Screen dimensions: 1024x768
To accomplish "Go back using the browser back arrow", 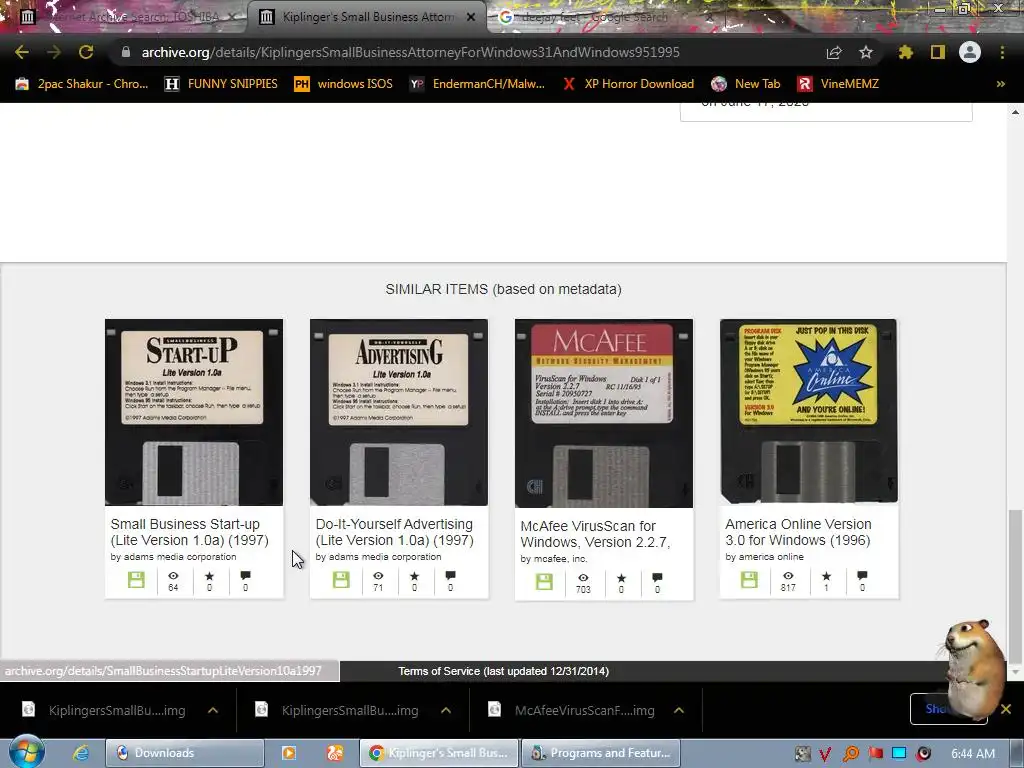I will pos(22,52).
